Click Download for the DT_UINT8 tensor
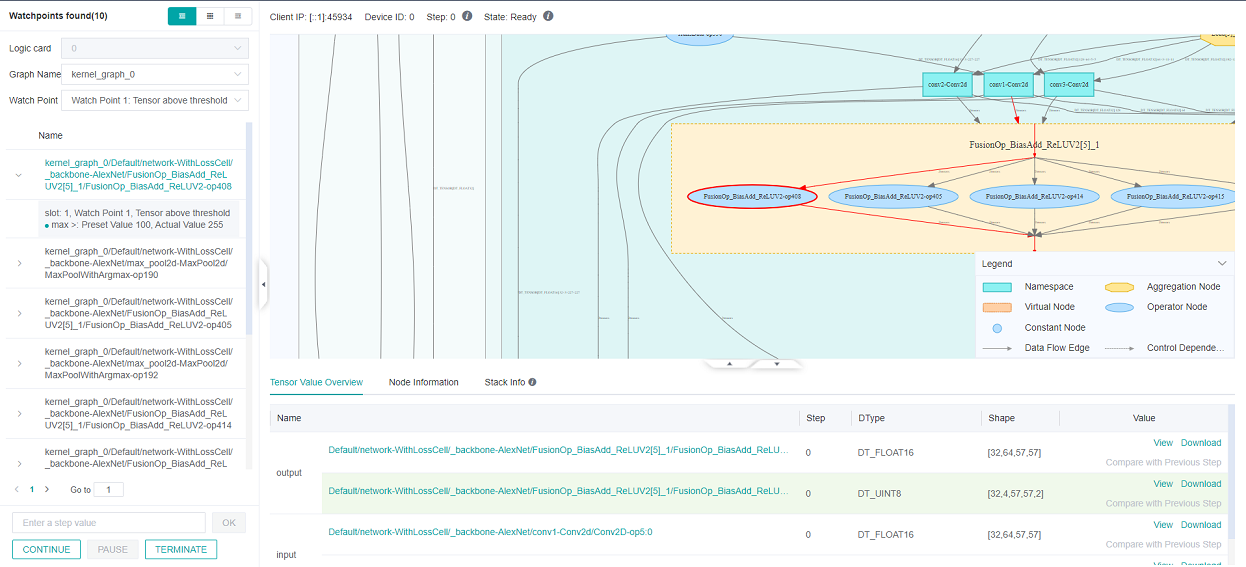Screen dimensions: 1246x567 pos(1200,484)
